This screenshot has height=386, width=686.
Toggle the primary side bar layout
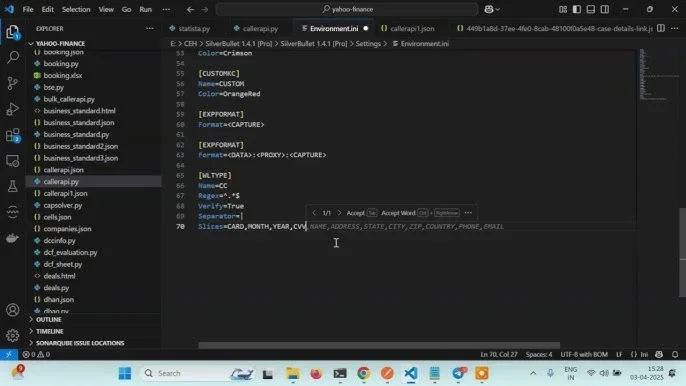tap(577, 9)
